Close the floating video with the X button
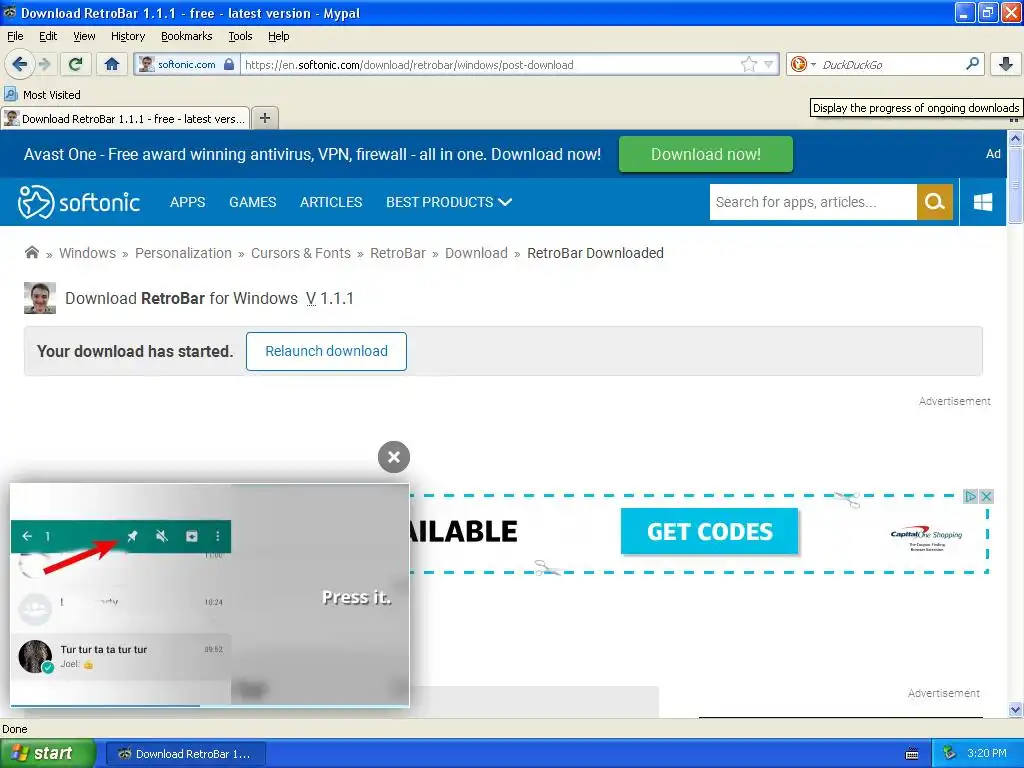Viewport: 1024px width, 768px height. [394, 457]
